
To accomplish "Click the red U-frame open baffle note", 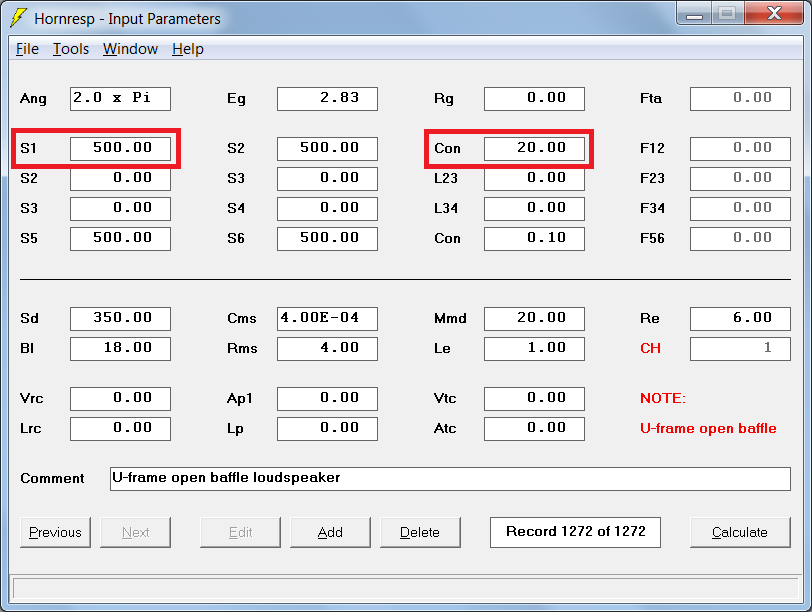I will point(708,429).
